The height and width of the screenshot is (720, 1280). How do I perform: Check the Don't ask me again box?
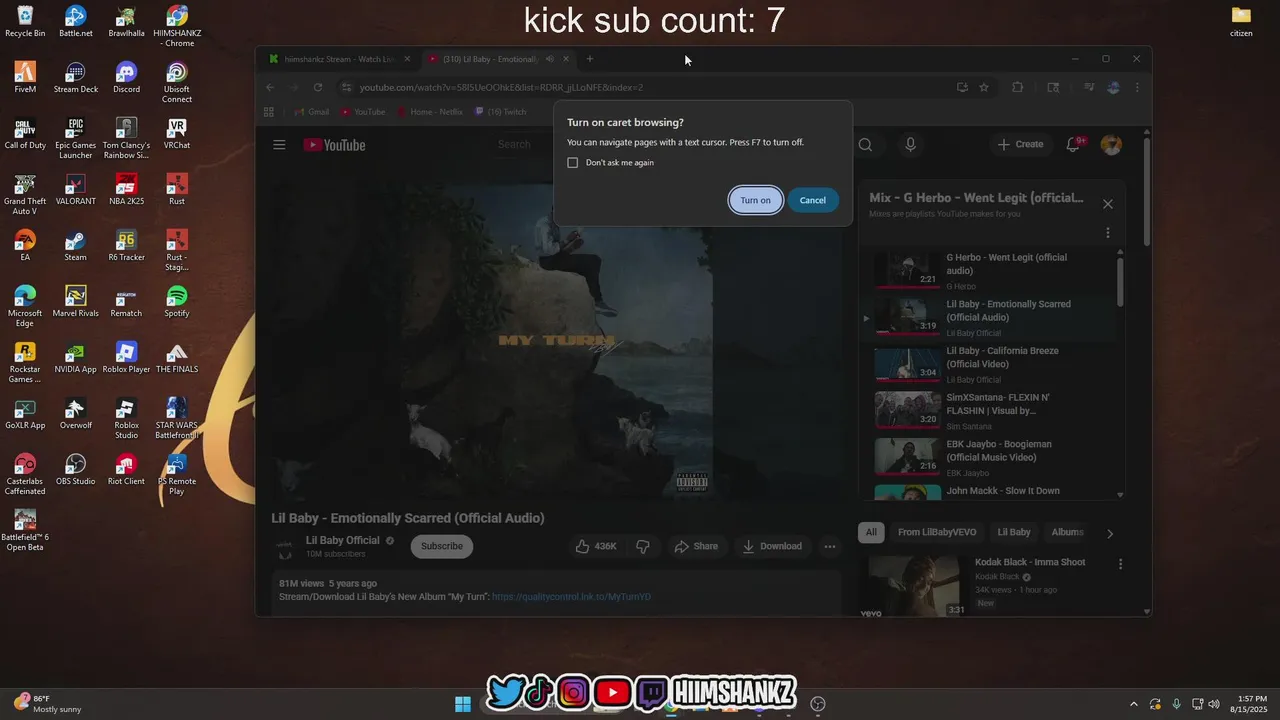pos(573,163)
